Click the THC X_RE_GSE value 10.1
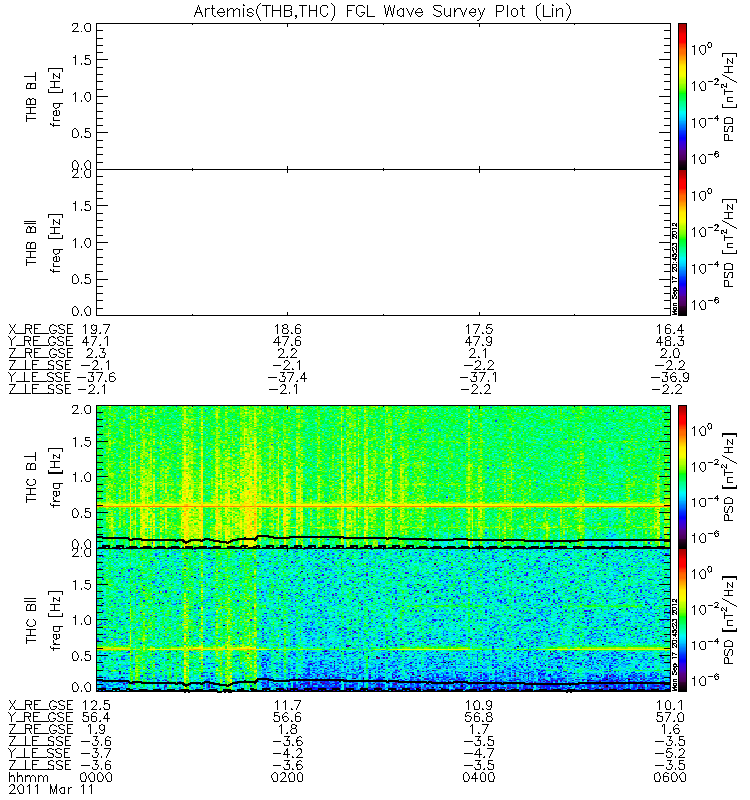The width and height of the screenshot is (750, 800). 670,705
